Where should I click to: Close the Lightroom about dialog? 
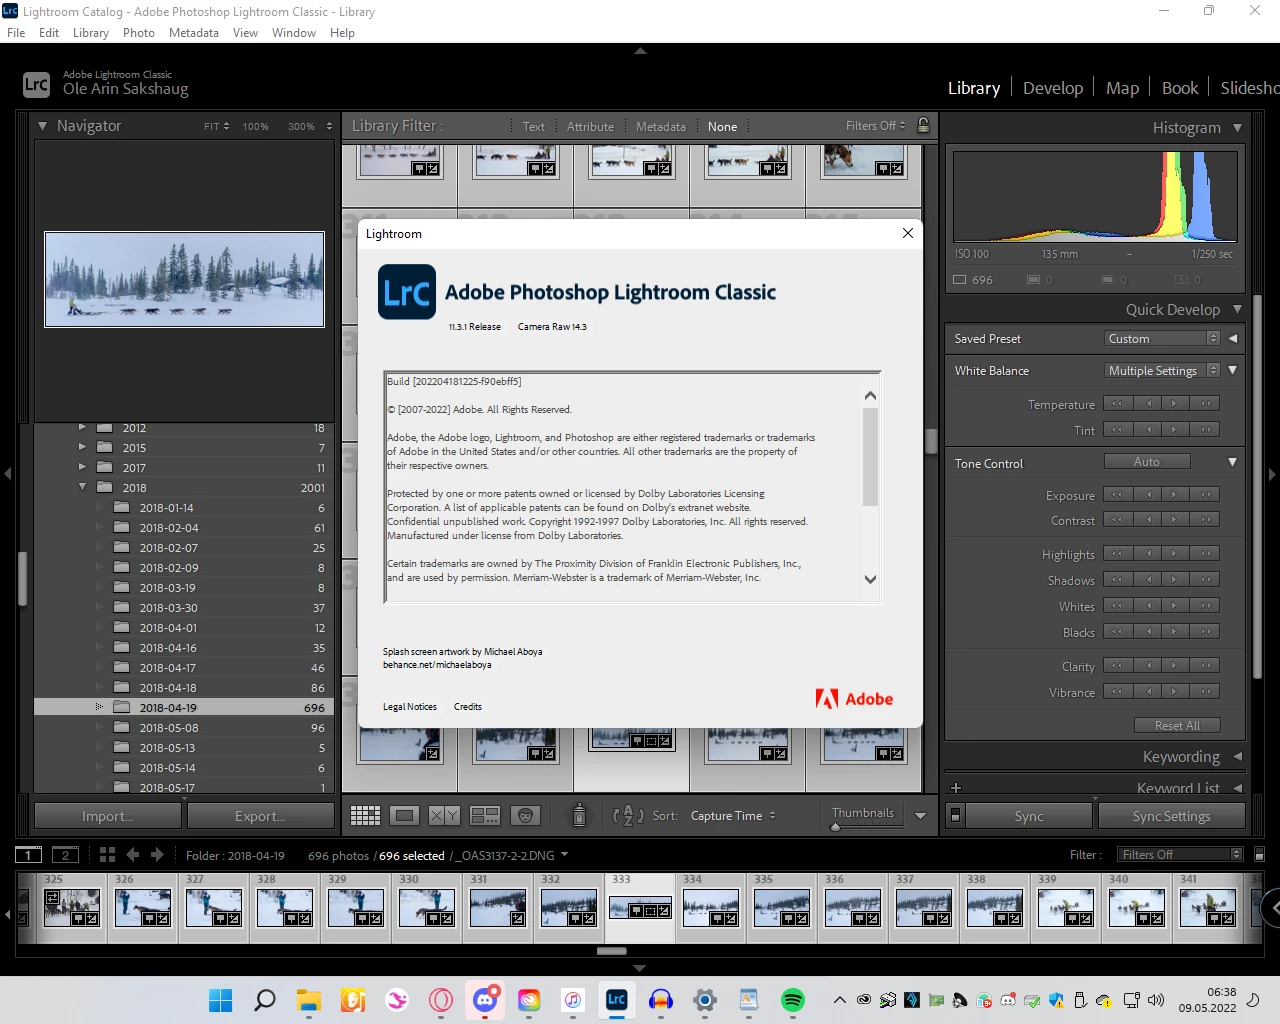click(908, 233)
